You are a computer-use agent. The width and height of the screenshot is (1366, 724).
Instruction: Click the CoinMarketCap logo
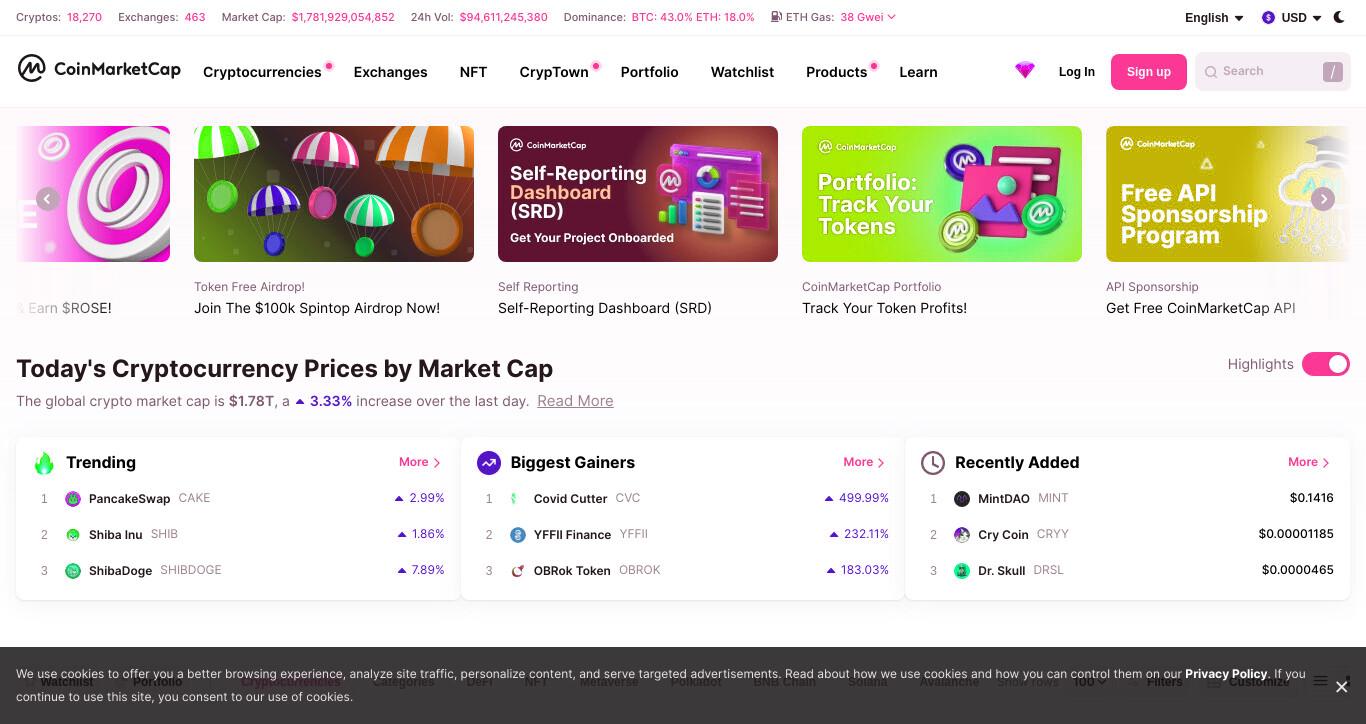tap(99, 69)
